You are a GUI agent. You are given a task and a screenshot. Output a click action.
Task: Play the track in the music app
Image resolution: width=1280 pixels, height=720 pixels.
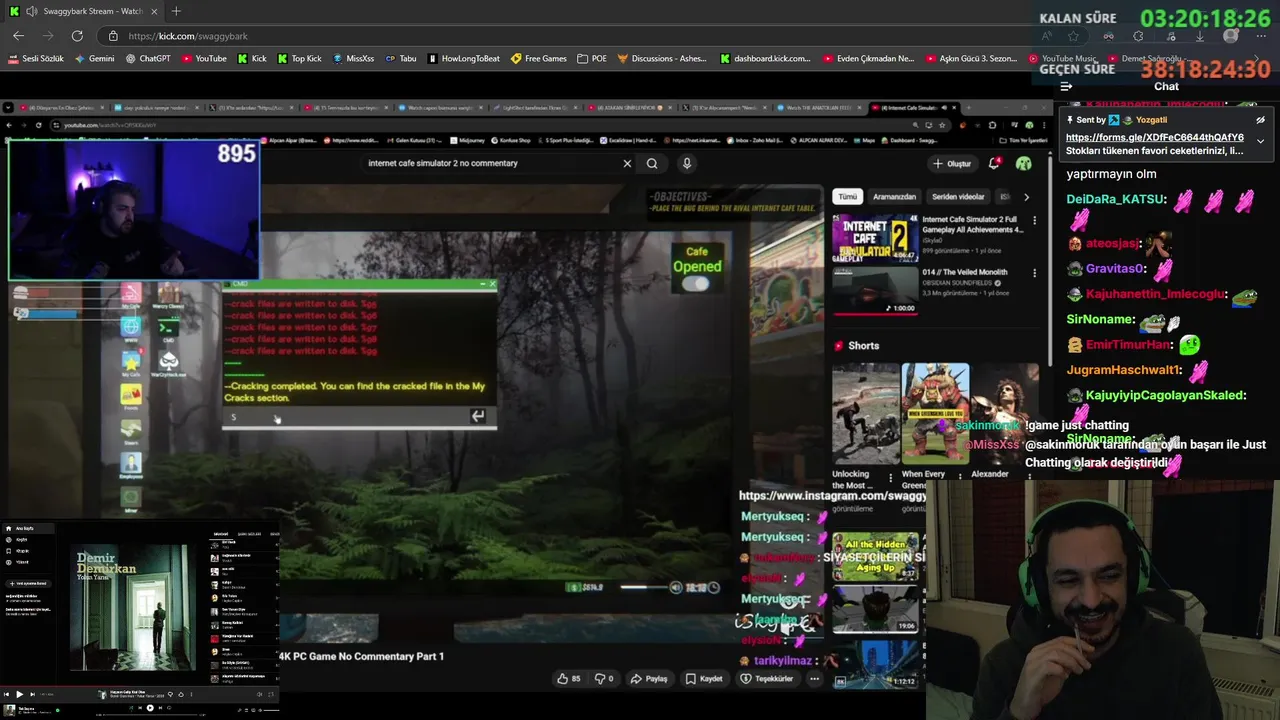point(18,694)
